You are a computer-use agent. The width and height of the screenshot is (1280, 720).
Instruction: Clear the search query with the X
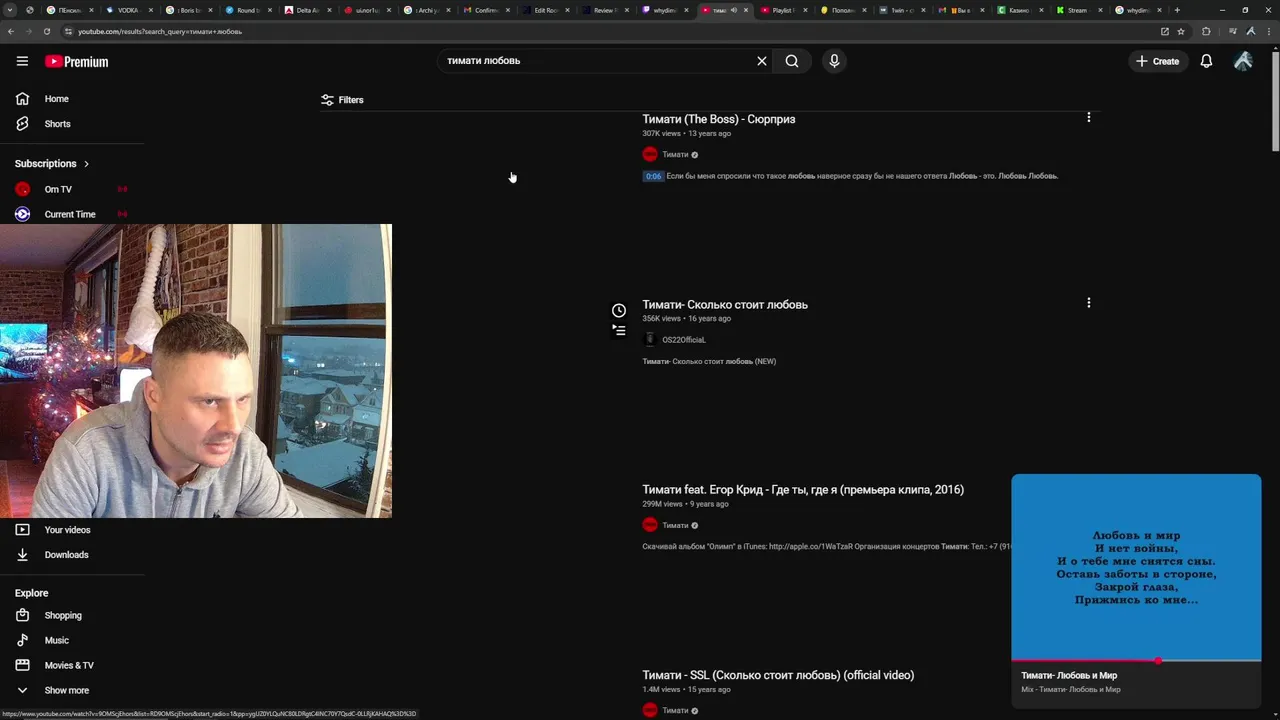[762, 61]
